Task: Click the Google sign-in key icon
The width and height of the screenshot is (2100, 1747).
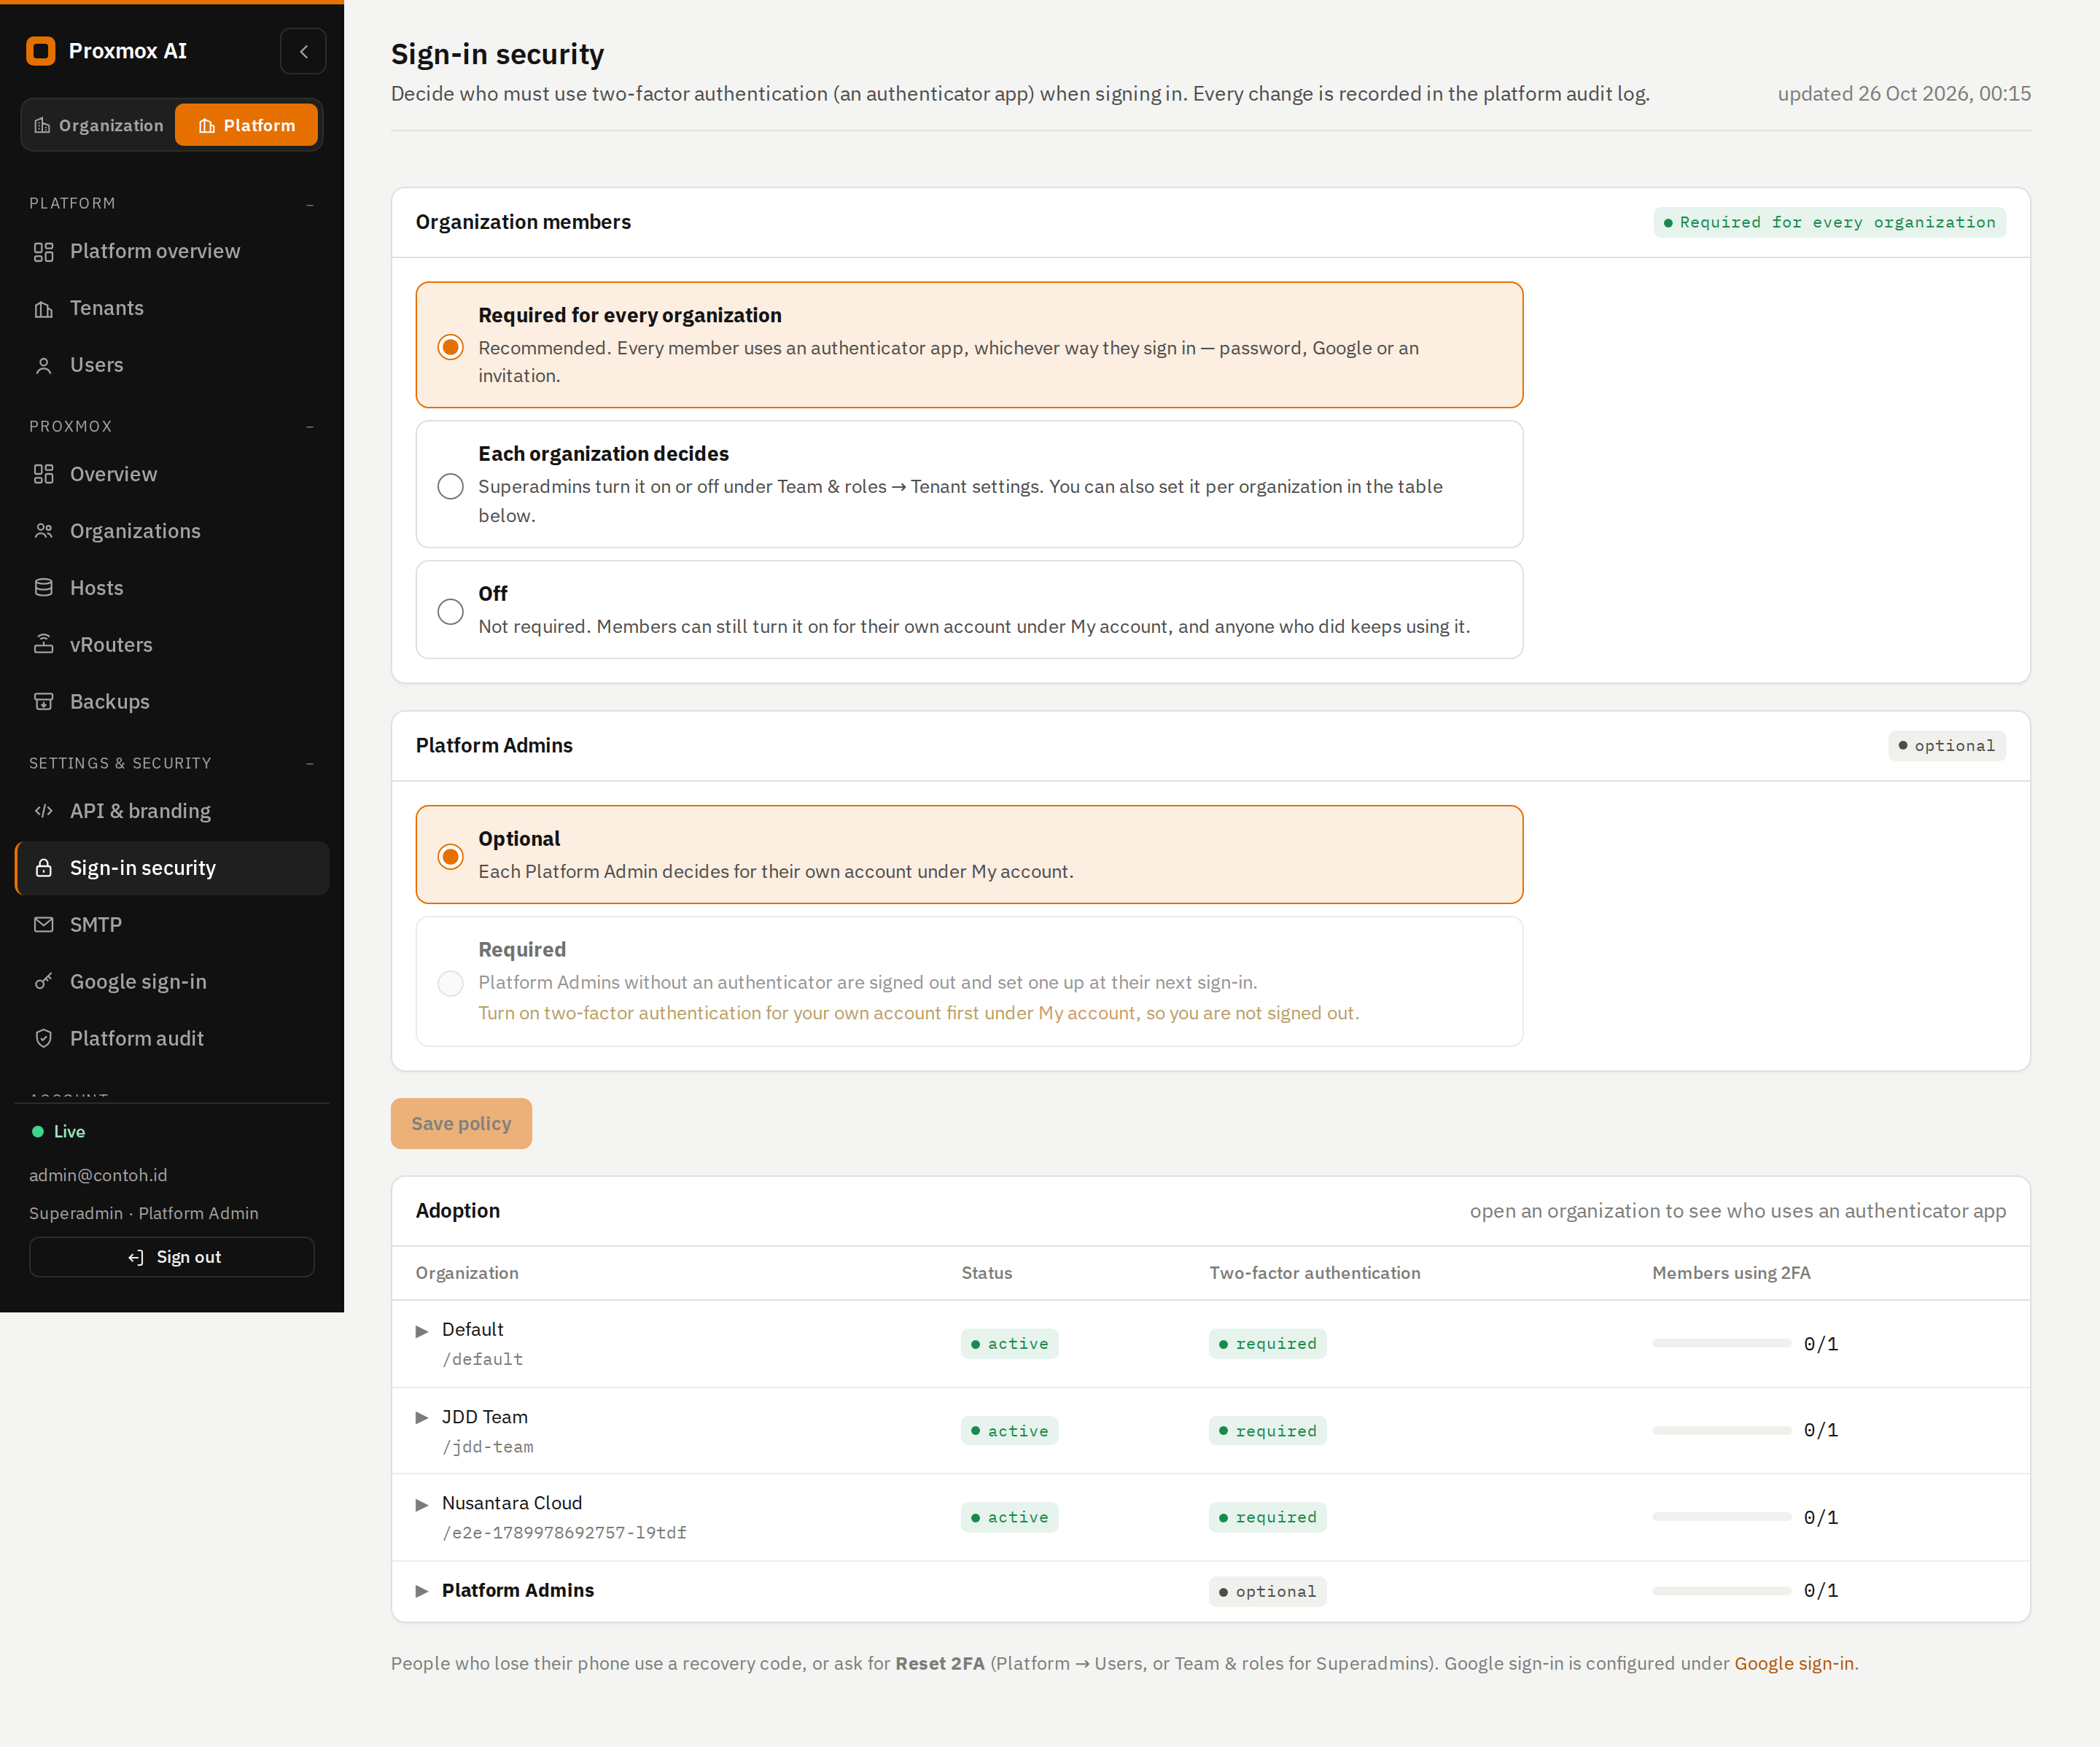Action: (43, 982)
